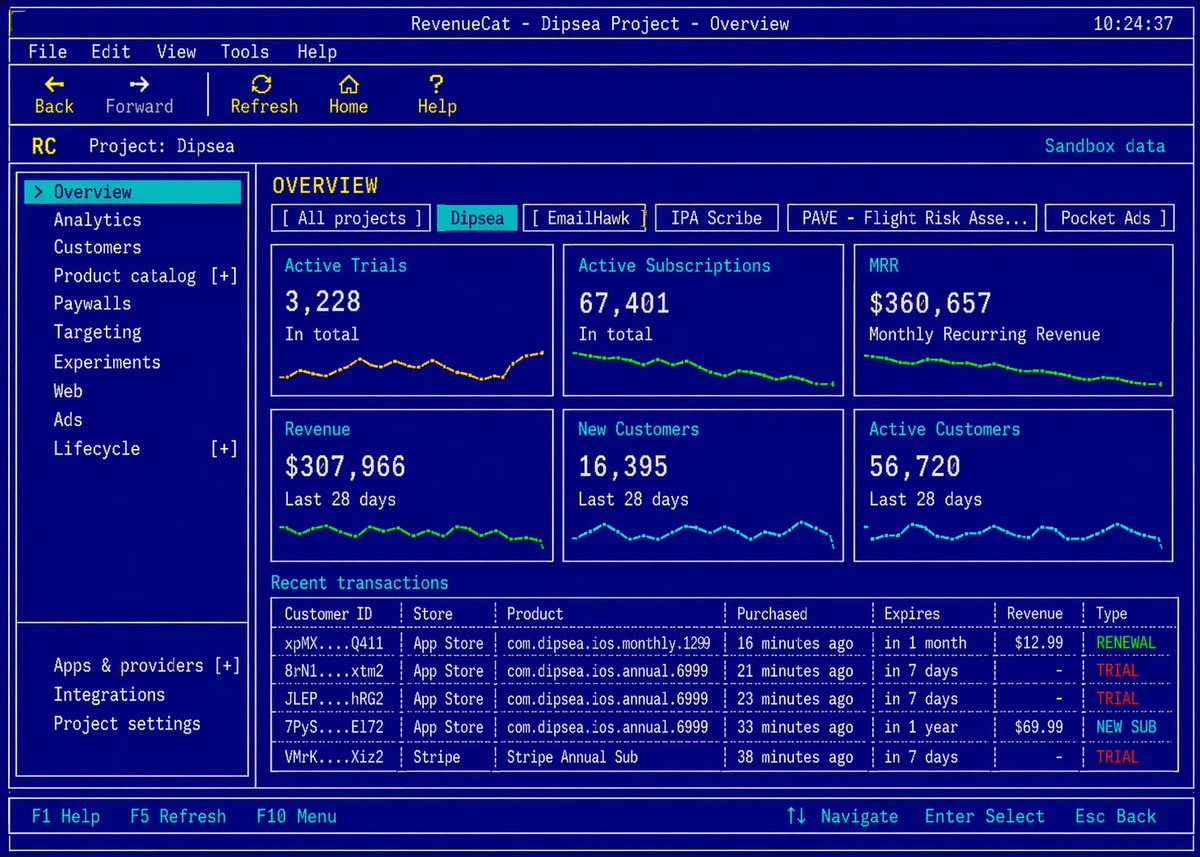This screenshot has height=857, width=1200.
Task: Expand Product catalog with [+]
Action: [x=224, y=276]
